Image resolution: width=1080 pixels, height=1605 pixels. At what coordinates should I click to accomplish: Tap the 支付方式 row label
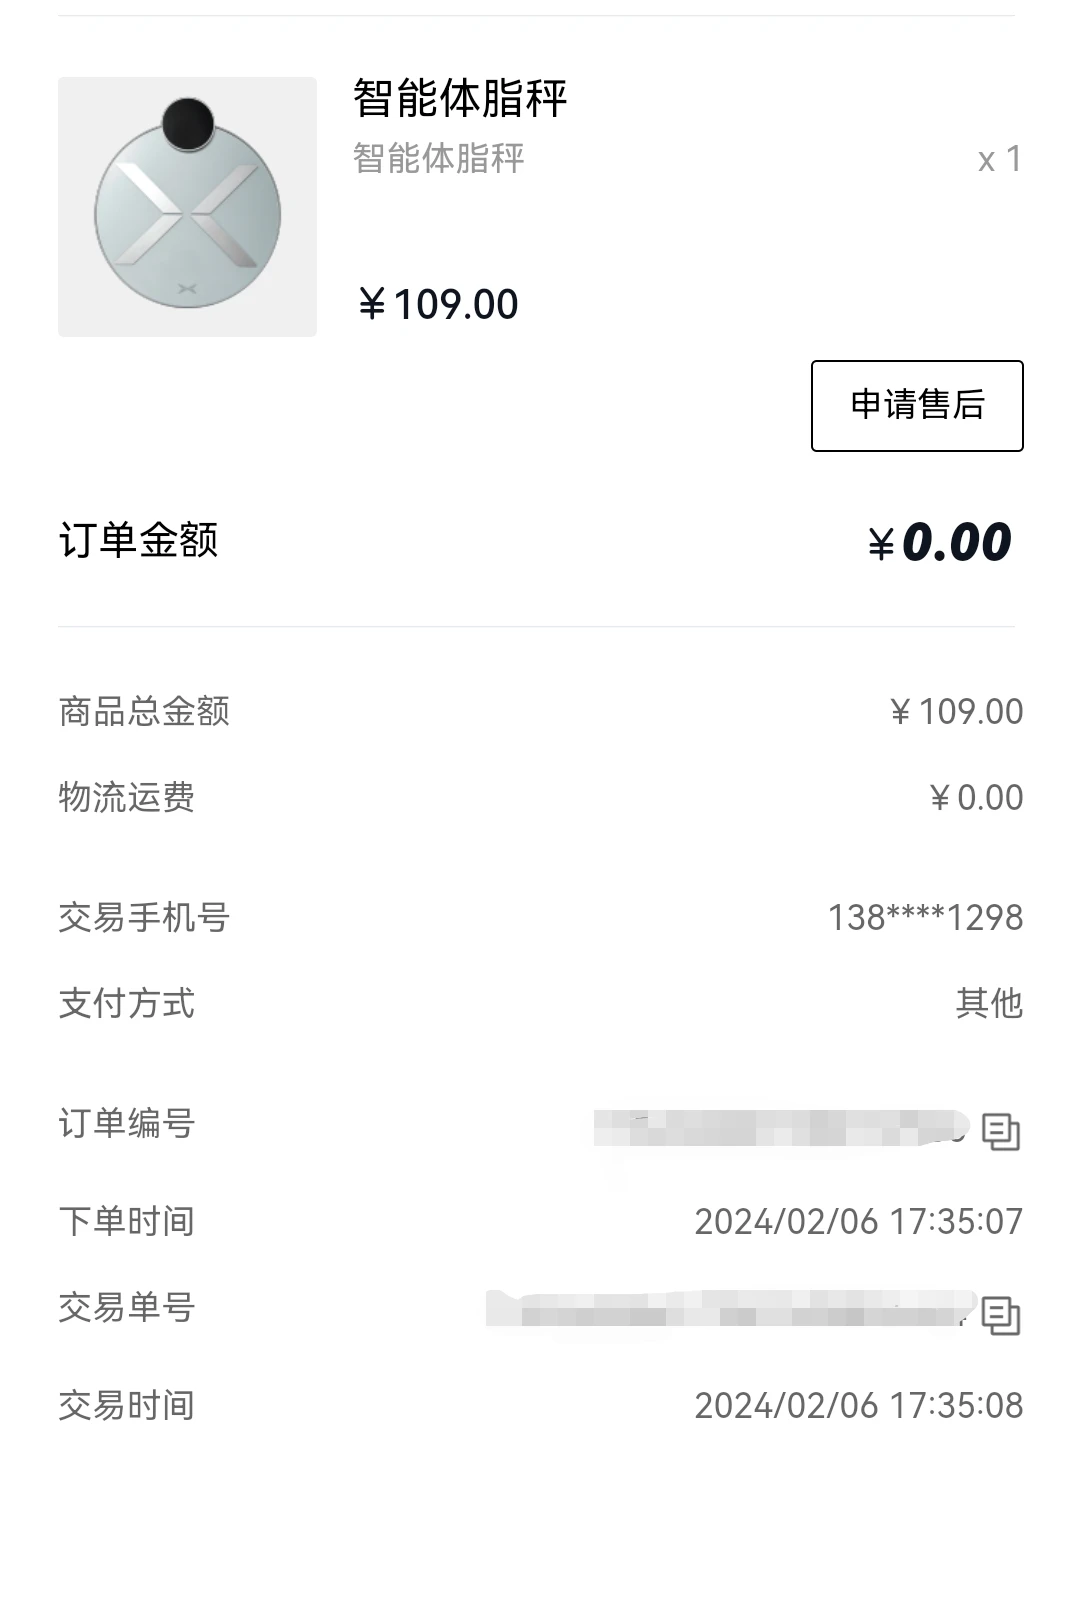[x=126, y=1003]
